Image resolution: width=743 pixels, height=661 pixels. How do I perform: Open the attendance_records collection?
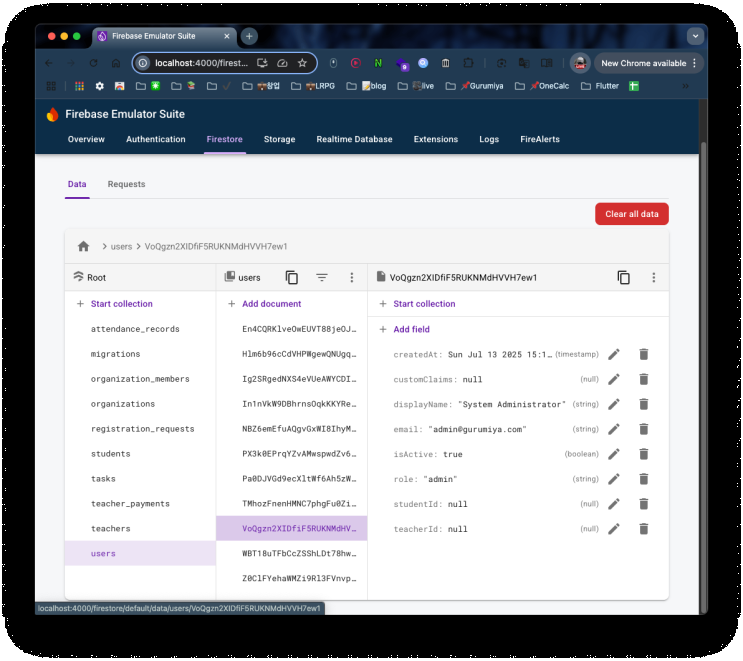(x=140, y=329)
